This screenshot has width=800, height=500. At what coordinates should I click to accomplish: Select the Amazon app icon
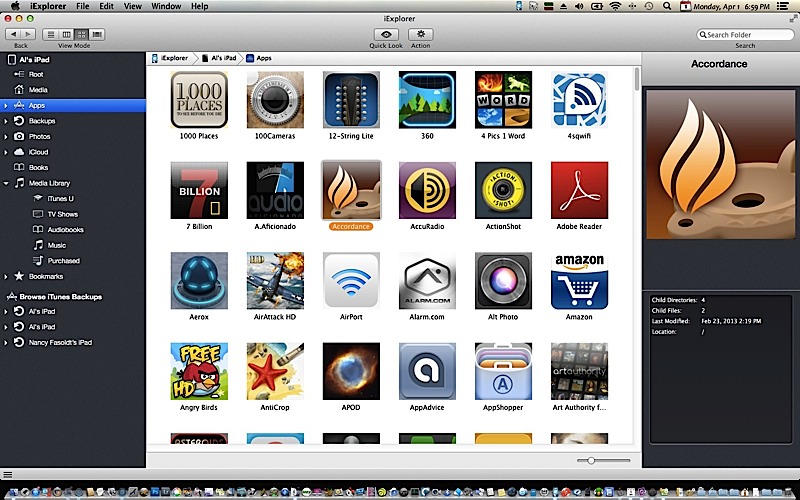pos(579,280)
